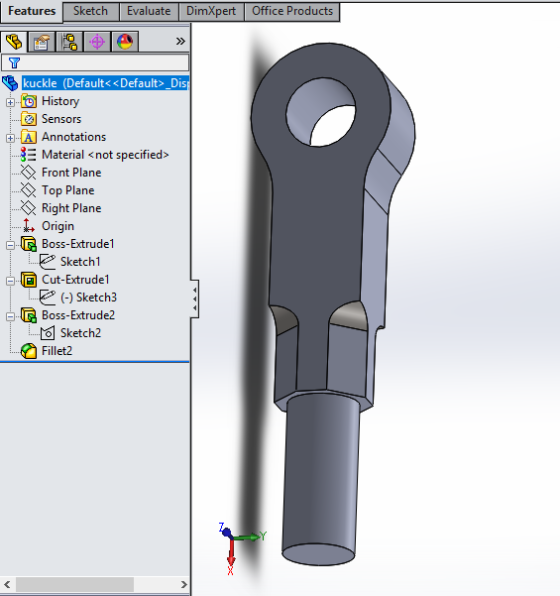This screenshot has width=560, height=596.
Task: Select the (-) Sketch3 label
Action: coord(89,298)
